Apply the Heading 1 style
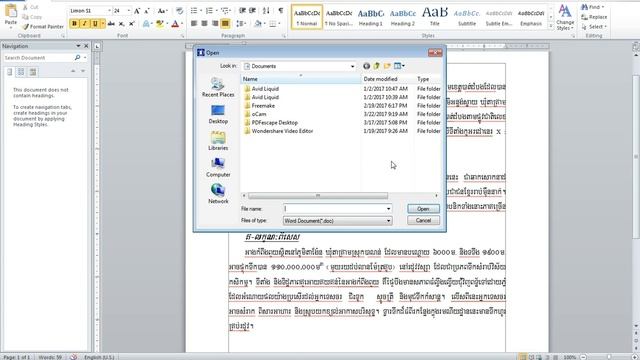Viewport: 640px width, 360px height. pyautogui.click(x=371, y=17)
